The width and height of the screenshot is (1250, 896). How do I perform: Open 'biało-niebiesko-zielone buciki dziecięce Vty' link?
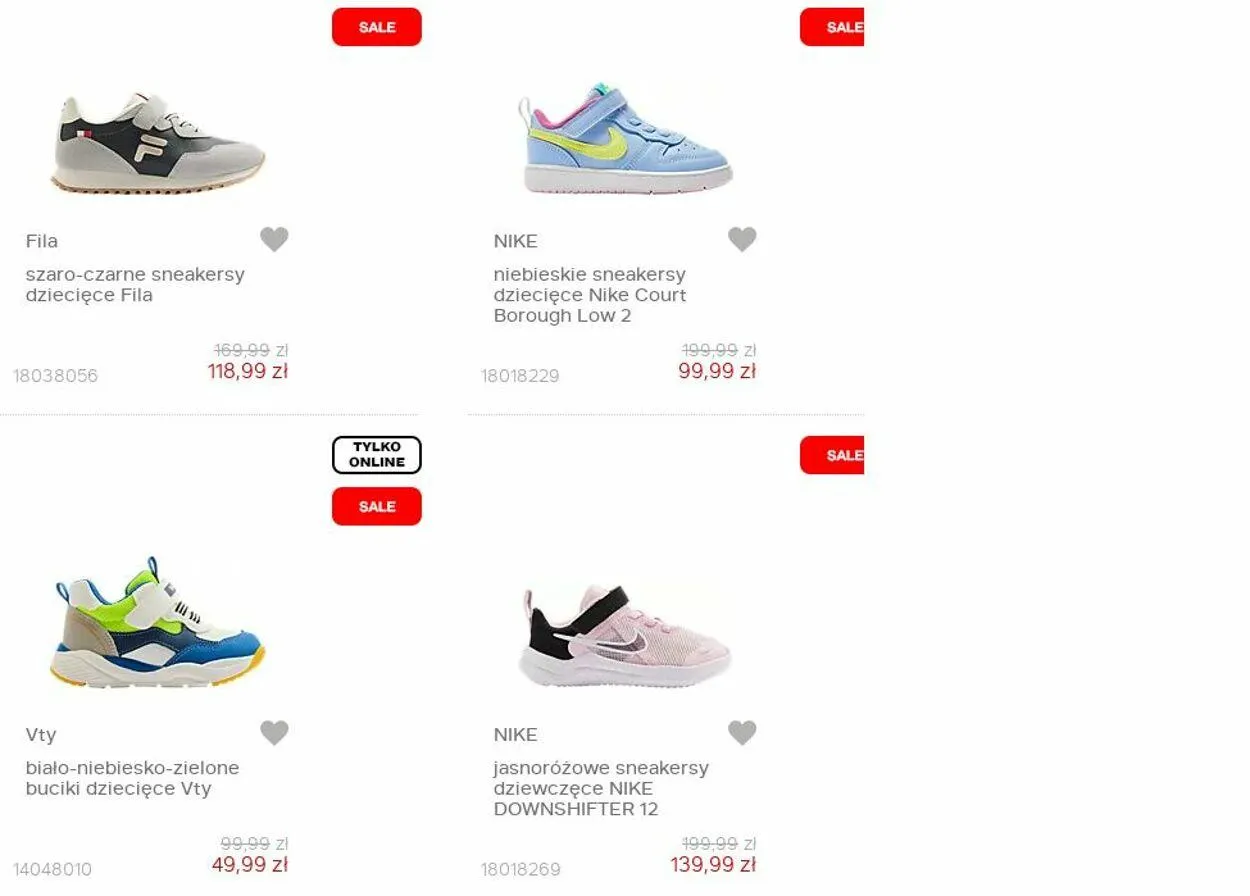point(133,778)
